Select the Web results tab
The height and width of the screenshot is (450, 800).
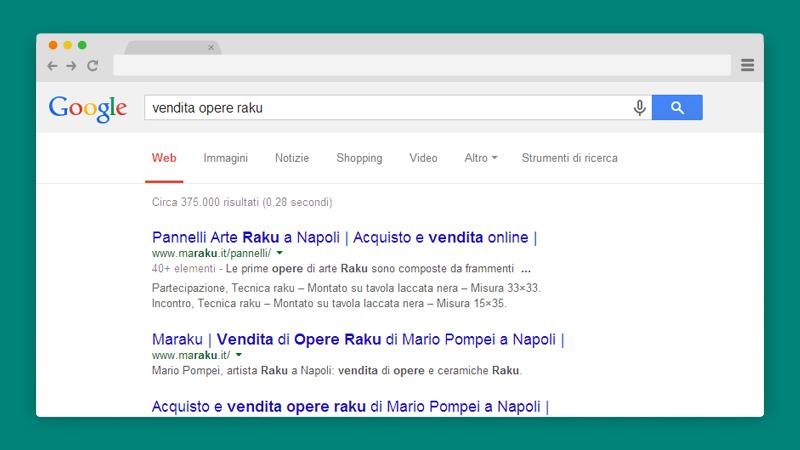164,158
